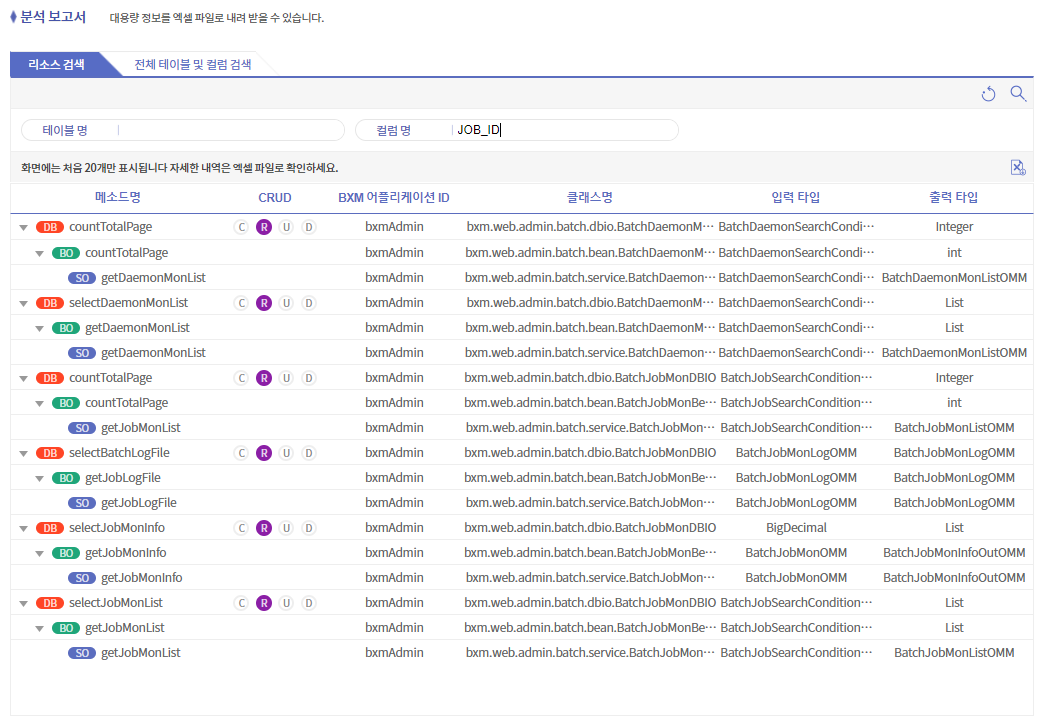Collapse the selectJobMonInfo DB row

(x=24, y=529)
